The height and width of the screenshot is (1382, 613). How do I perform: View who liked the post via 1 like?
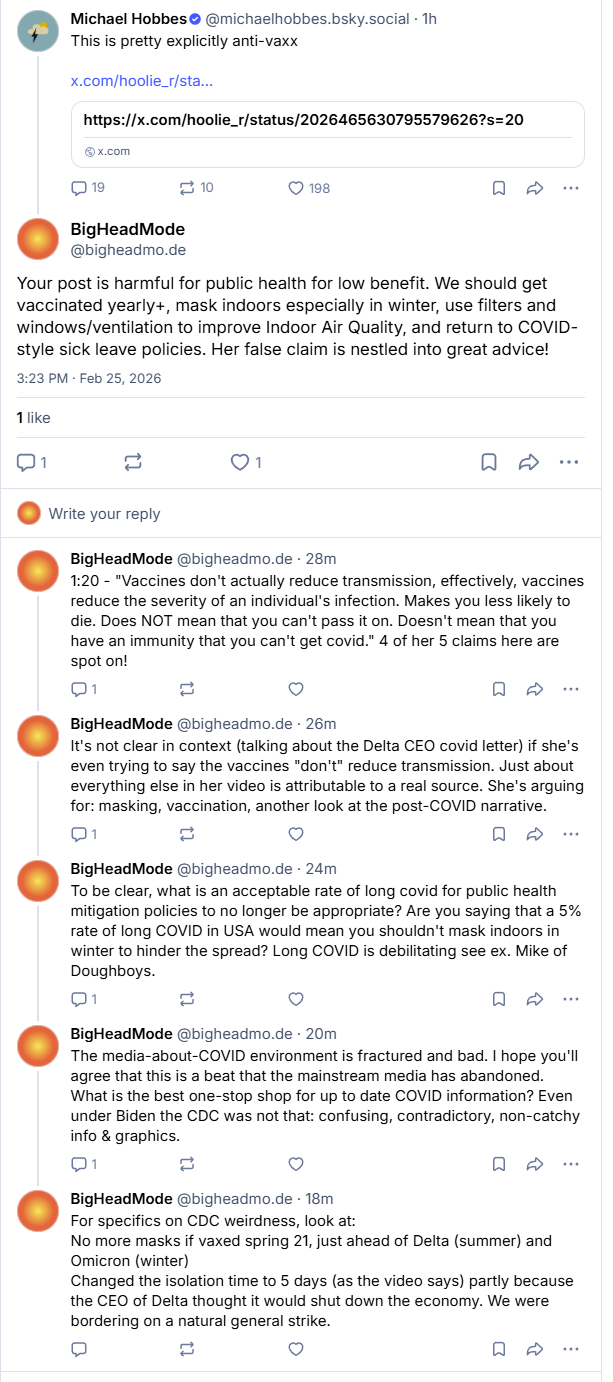click(33, 417)
